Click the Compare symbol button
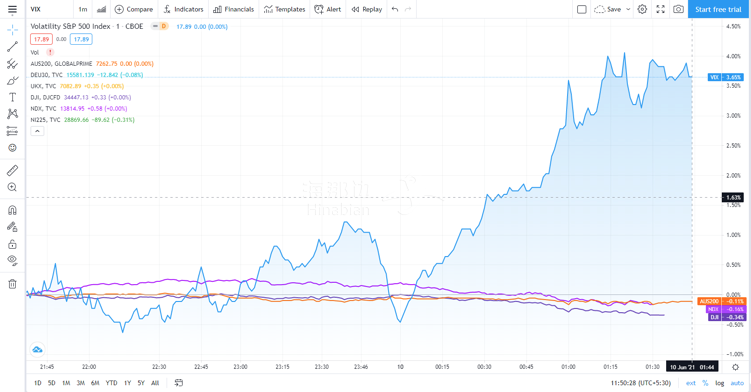751x392 pixels. 134,9
